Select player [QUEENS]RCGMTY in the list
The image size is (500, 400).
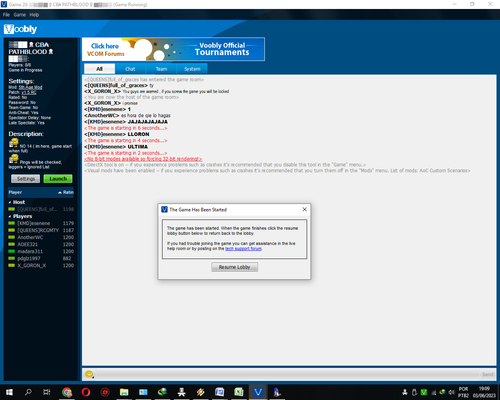[41, 230]
